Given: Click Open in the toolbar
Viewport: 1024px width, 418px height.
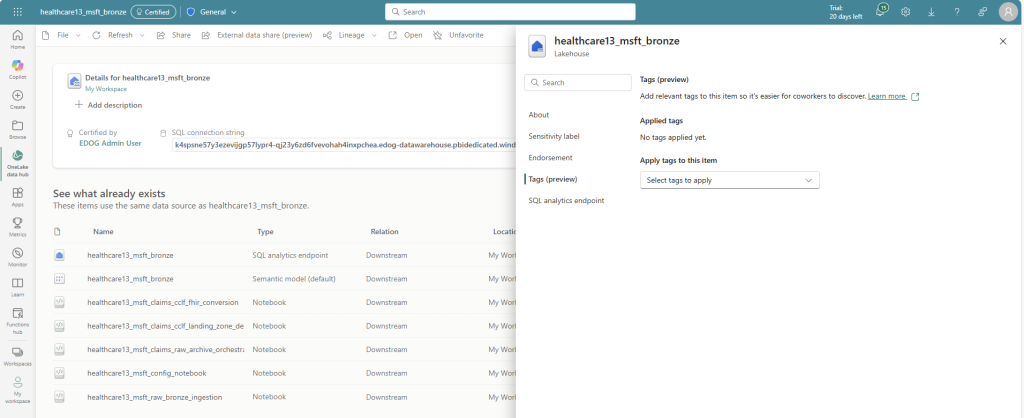Looking at the screenshot, I should tap(406, 35).
